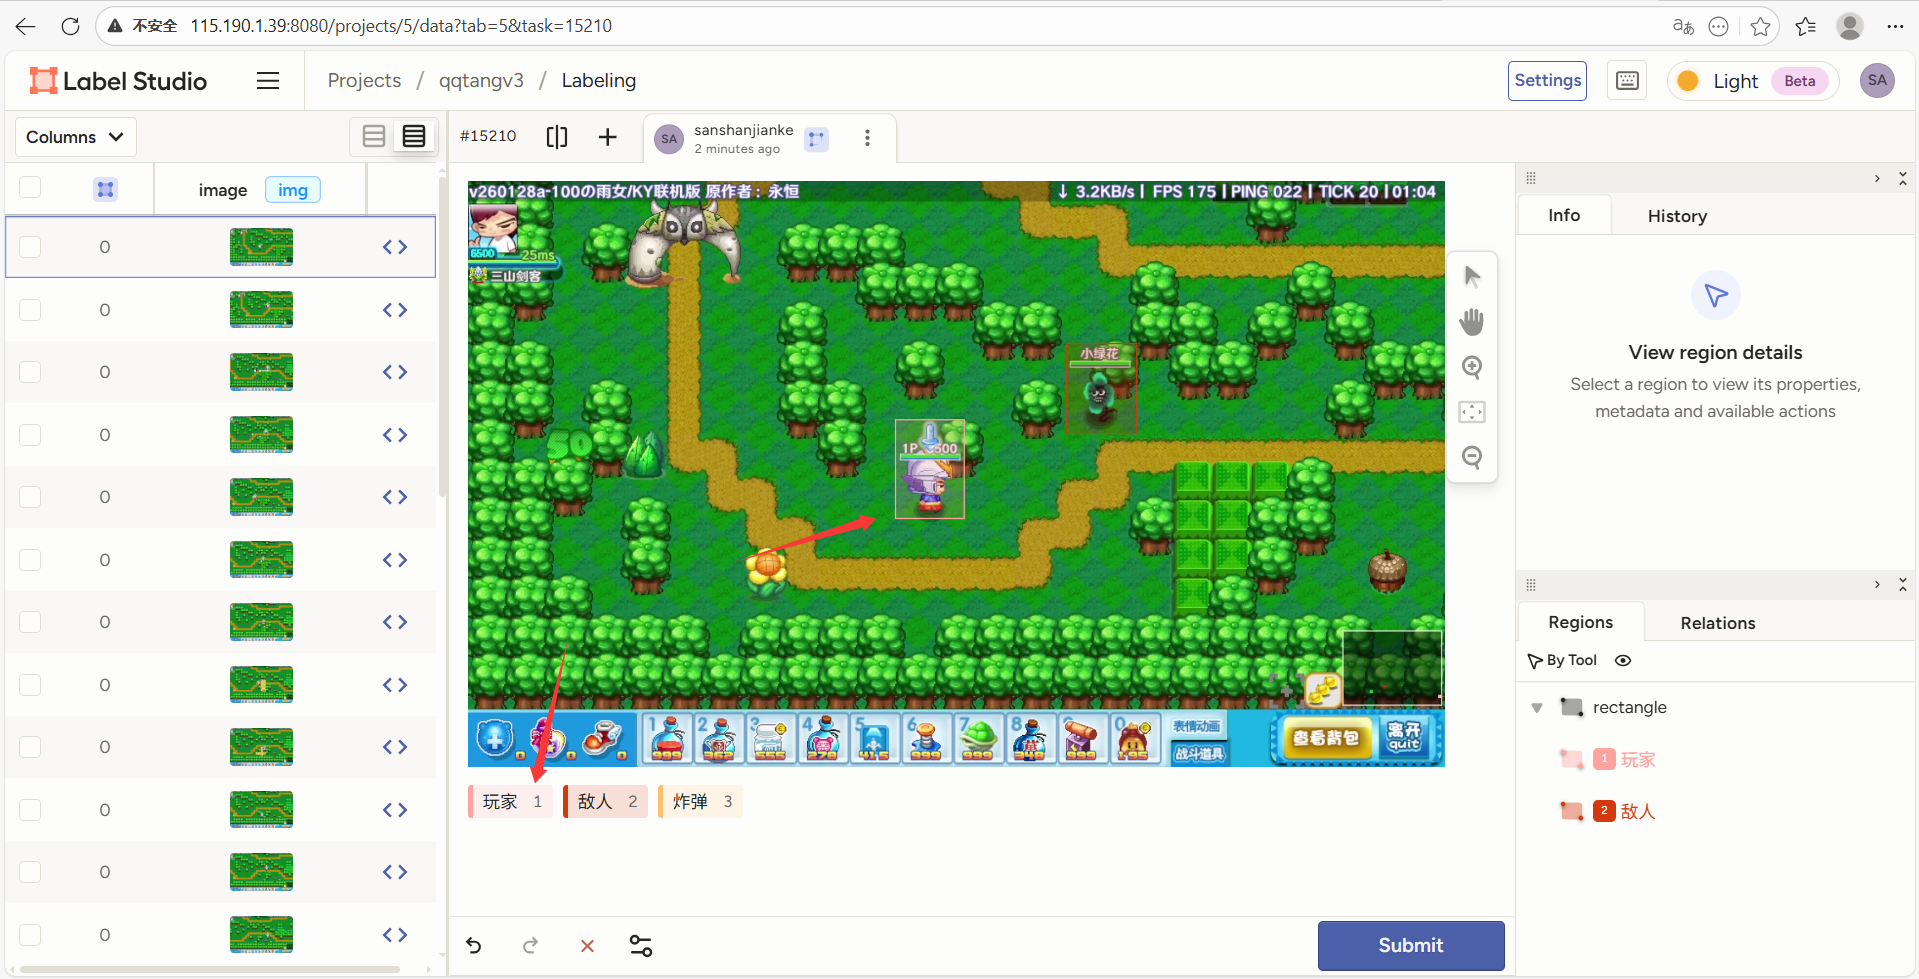1919x979 pixels.
Task: Check the first task row checkbox
Action: [x=30, y=247]
